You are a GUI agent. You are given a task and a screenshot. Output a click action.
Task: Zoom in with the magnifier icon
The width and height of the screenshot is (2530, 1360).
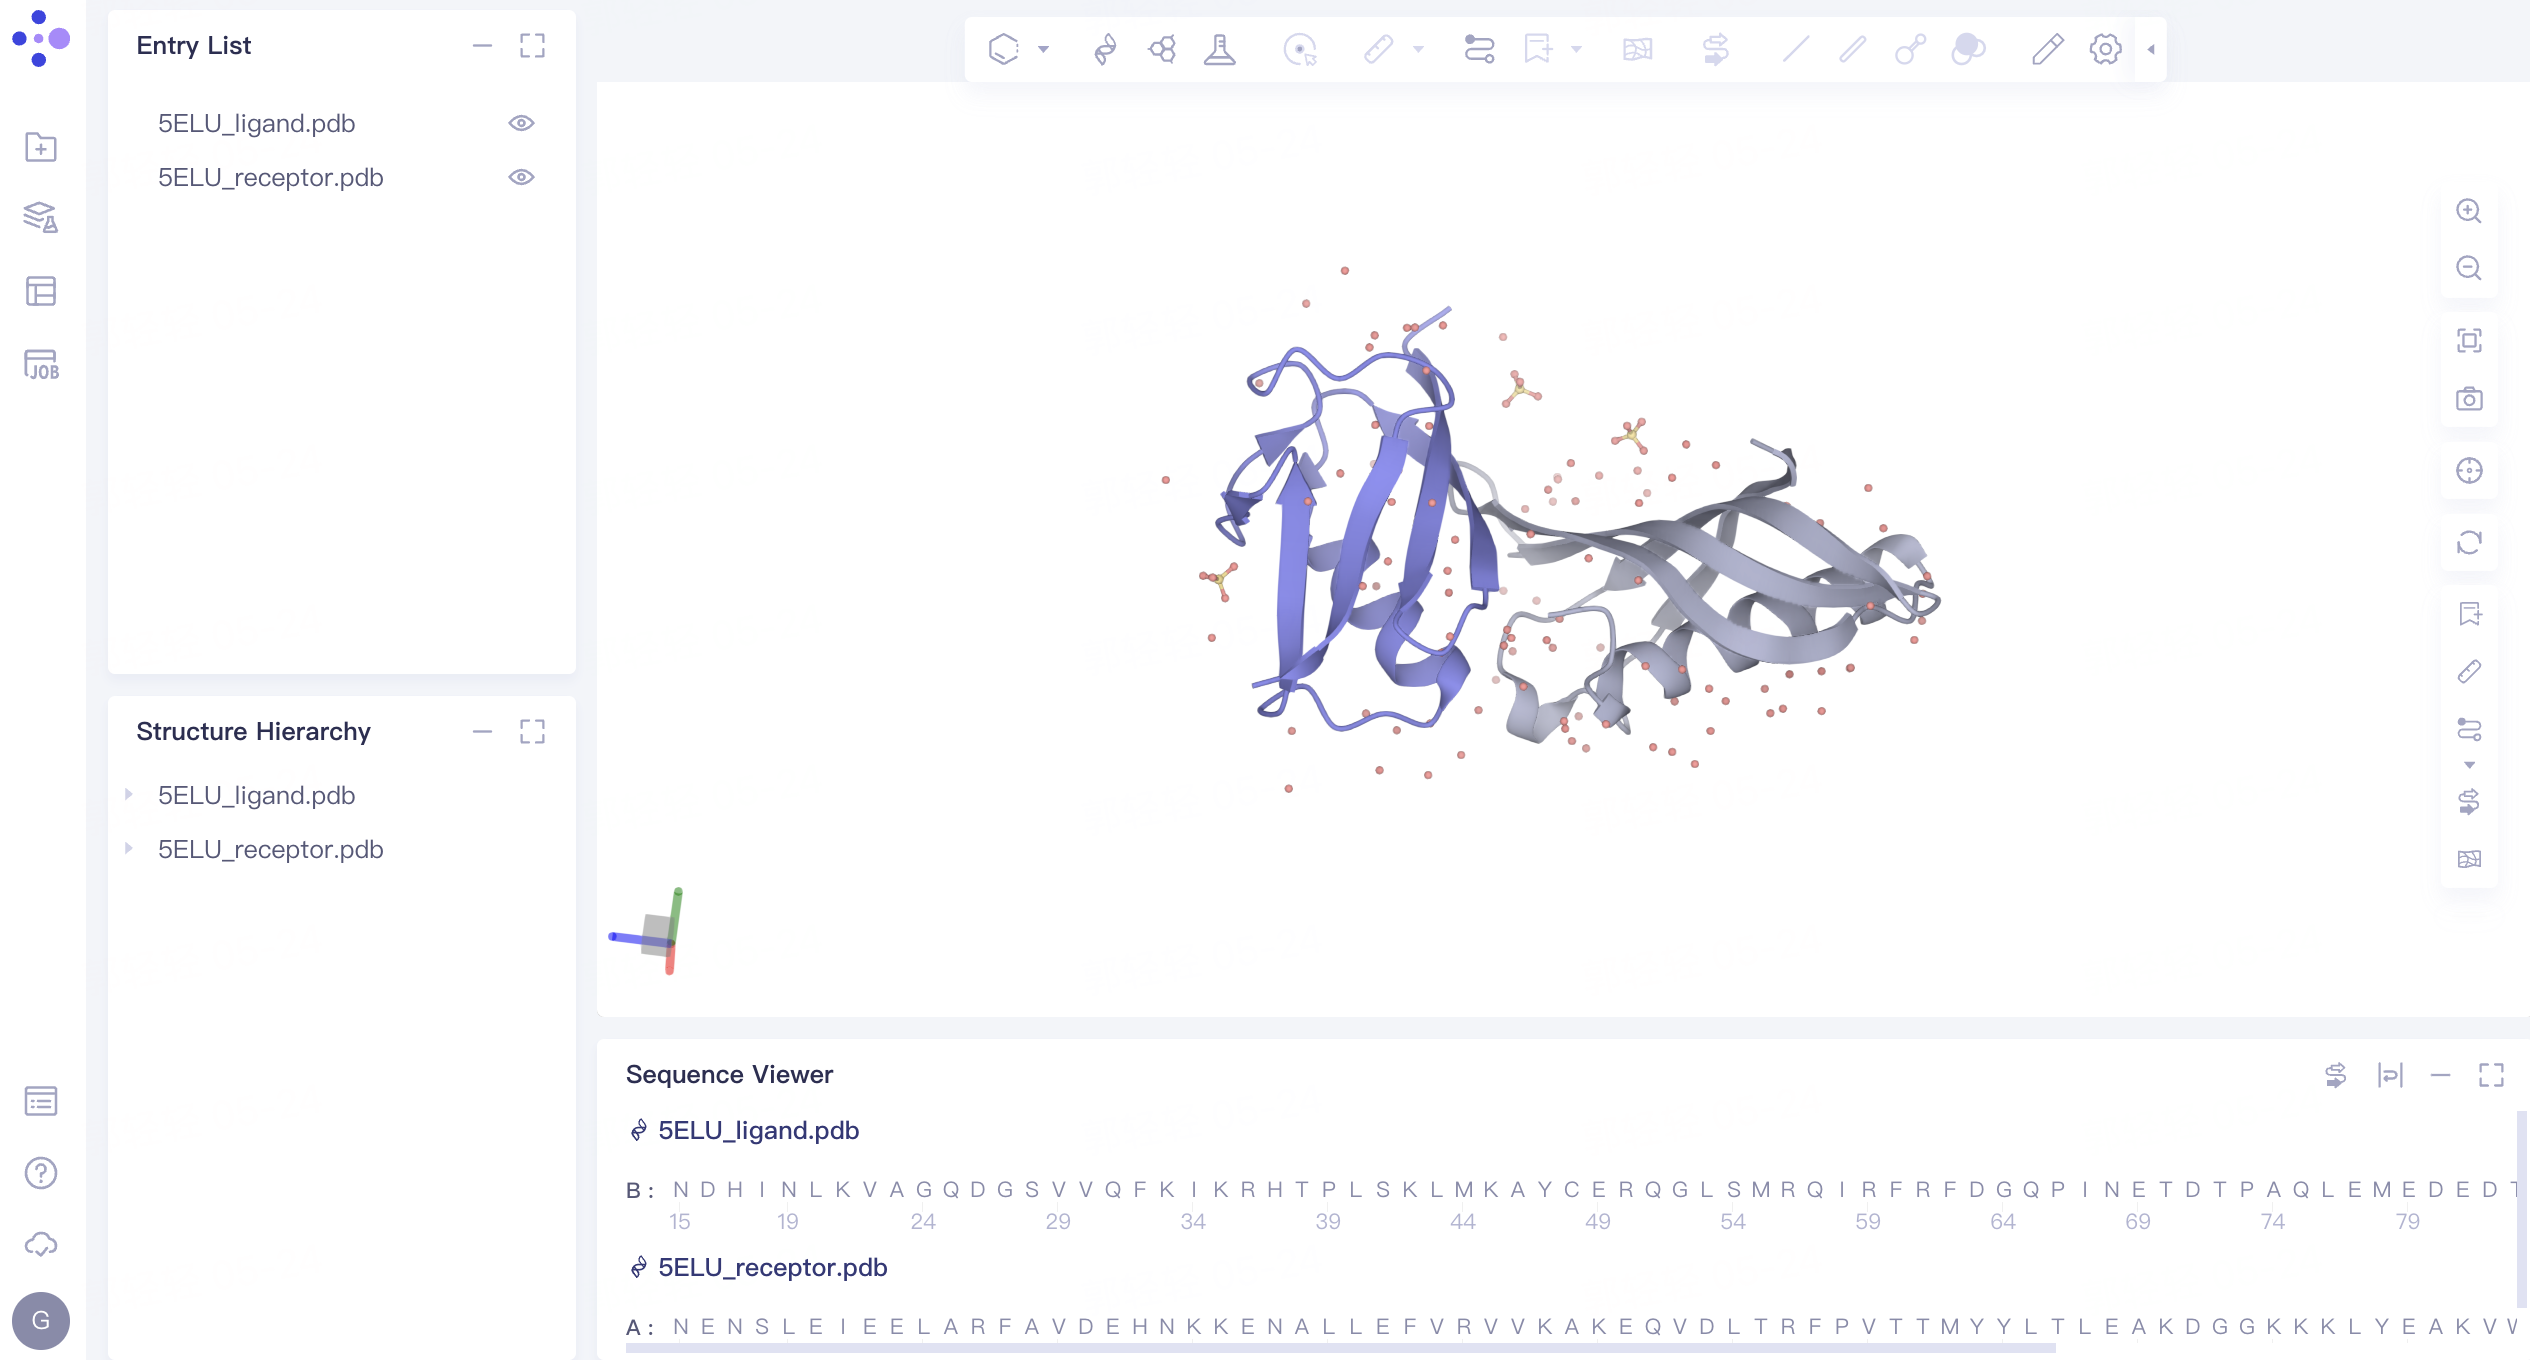2469,211
